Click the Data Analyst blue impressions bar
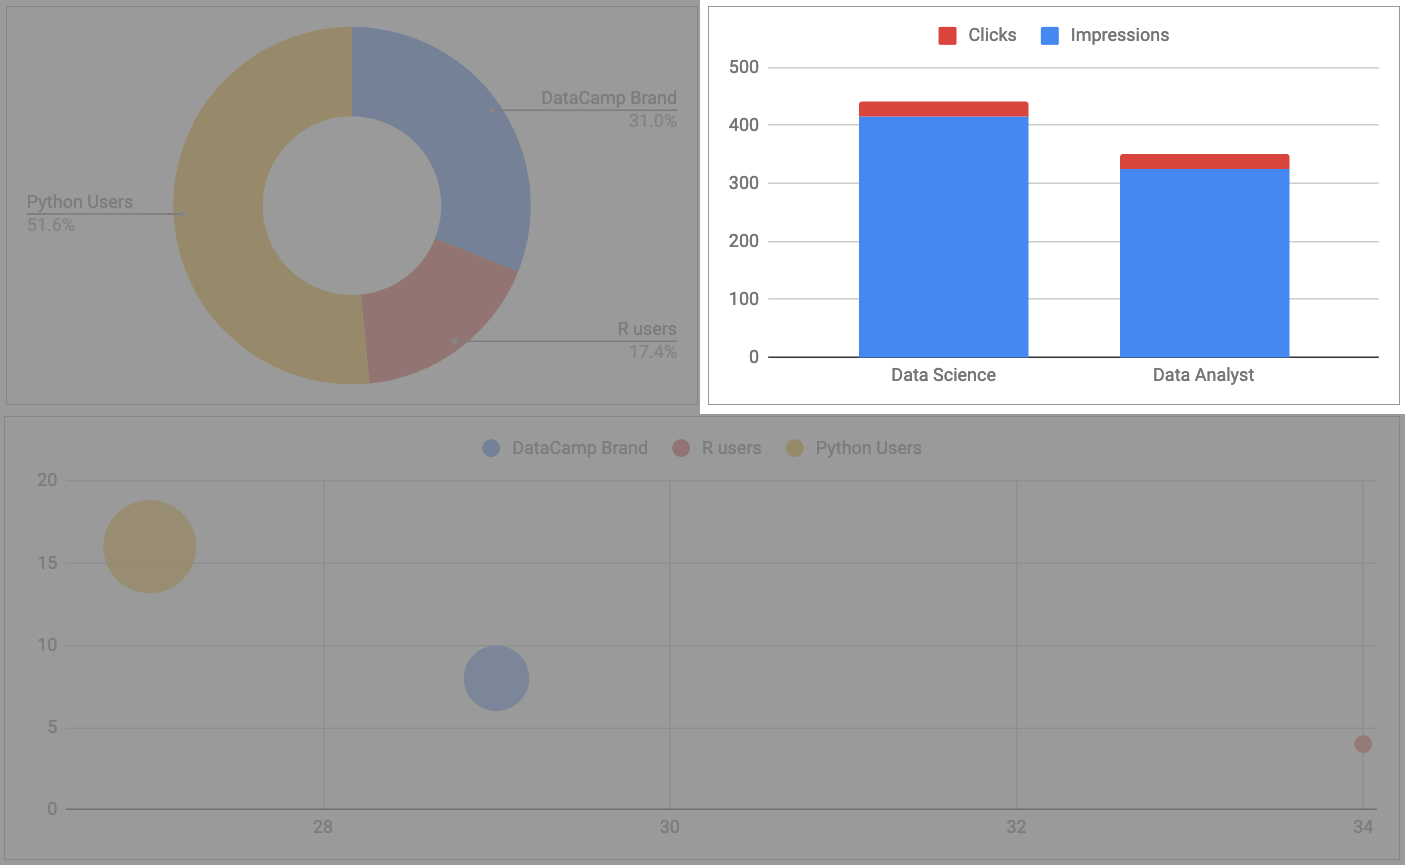This screenshot has width=1405, height=865. tap(1204, 263)
